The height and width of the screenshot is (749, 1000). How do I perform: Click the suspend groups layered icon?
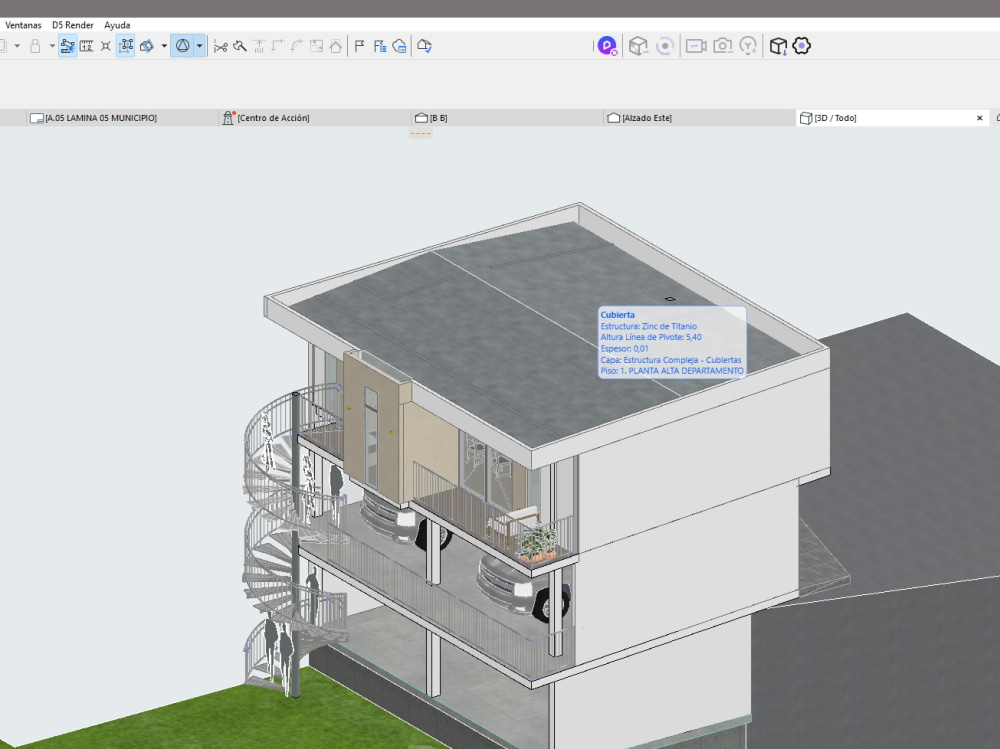tap(147, 46)
